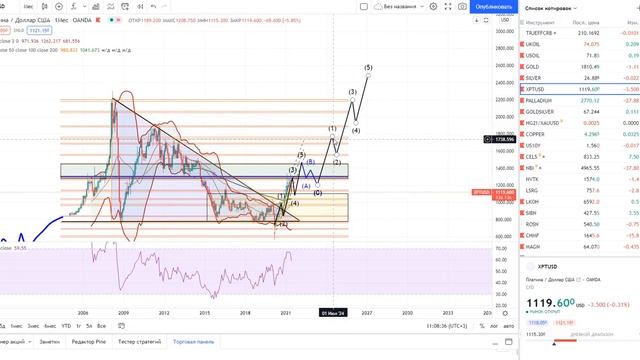Select the chart layout square icon
The height and width of the screenshot is (360, 640).
(x=364, y=7)
